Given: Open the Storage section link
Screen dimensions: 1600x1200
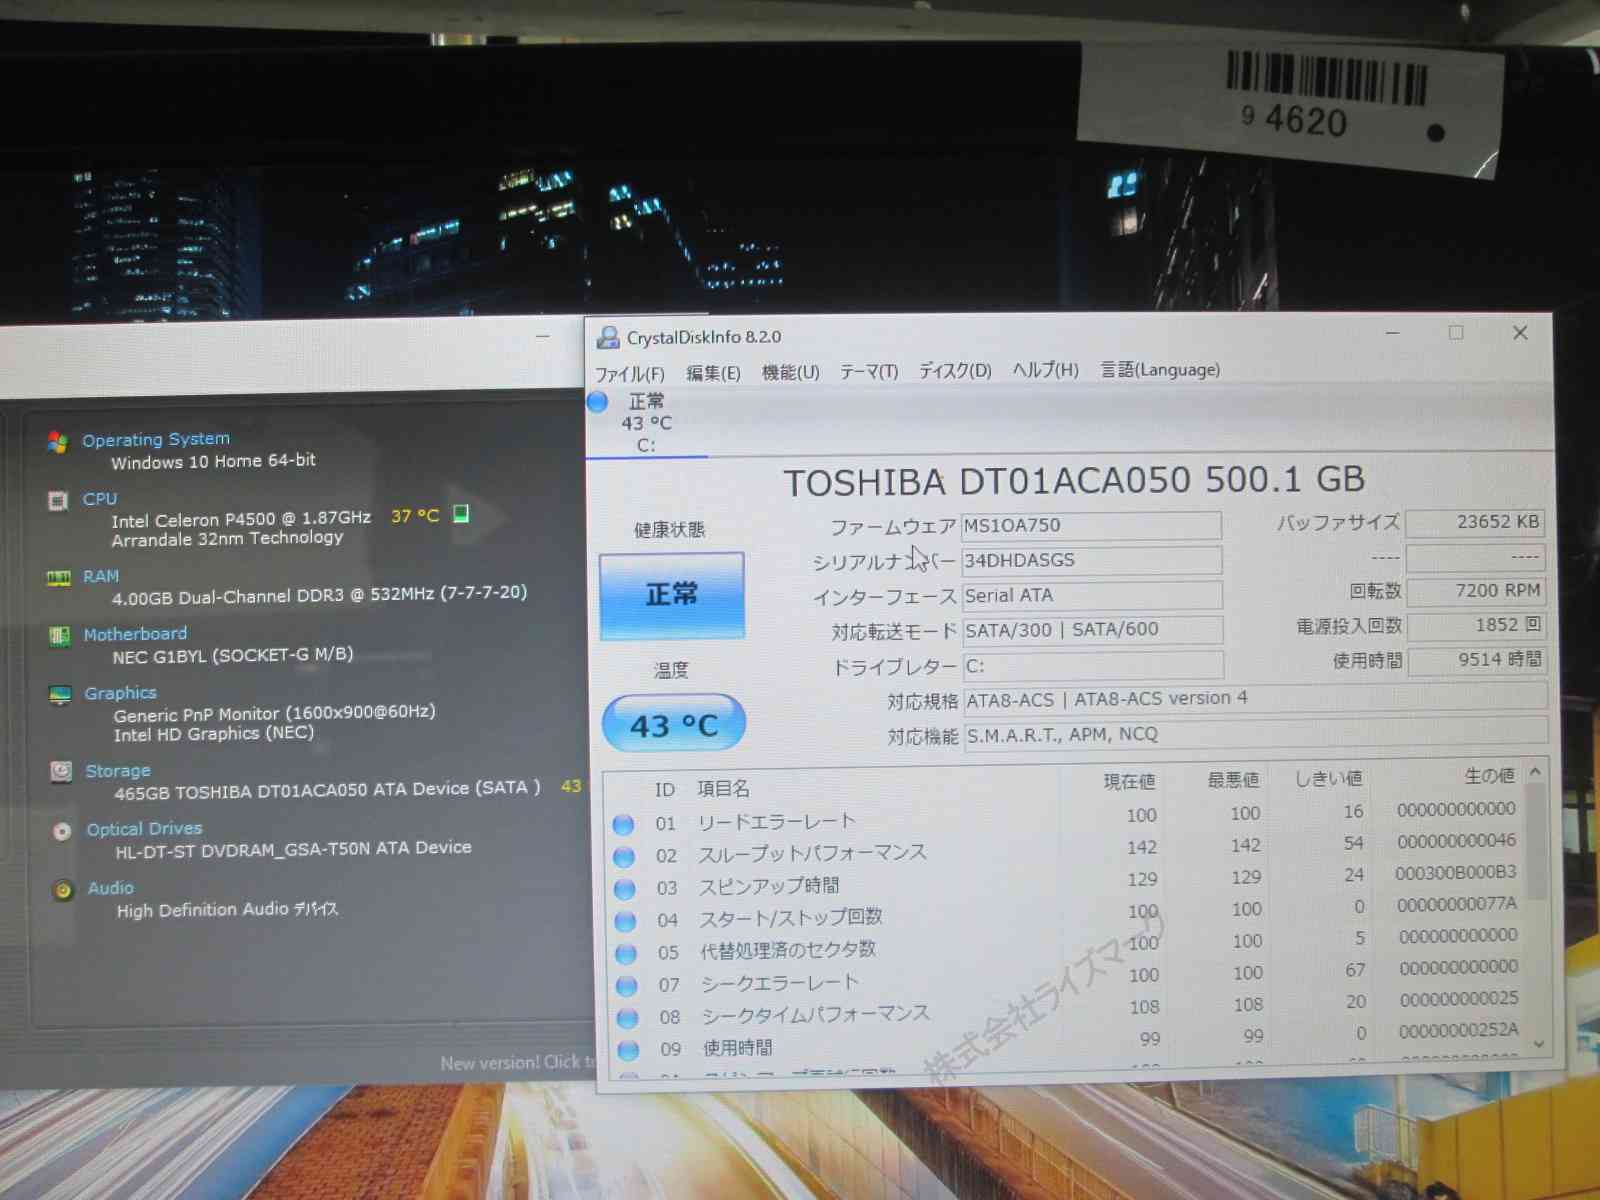Looking at the screenshot, I should point(118,771).
